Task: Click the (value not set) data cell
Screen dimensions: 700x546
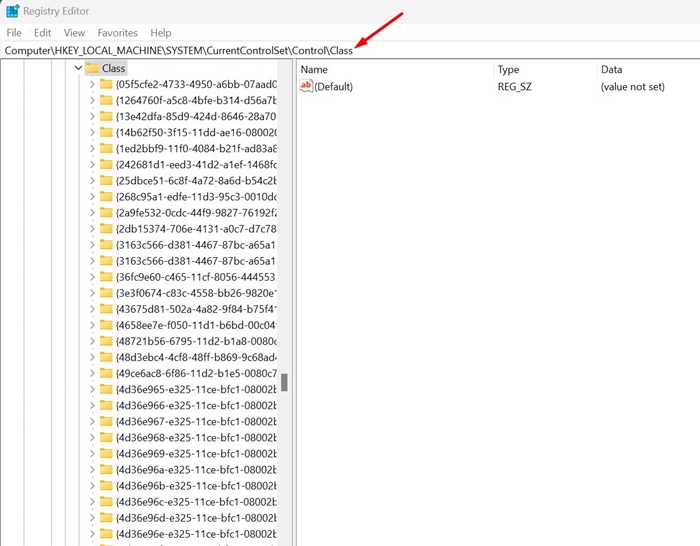Action: click(633, 87)
